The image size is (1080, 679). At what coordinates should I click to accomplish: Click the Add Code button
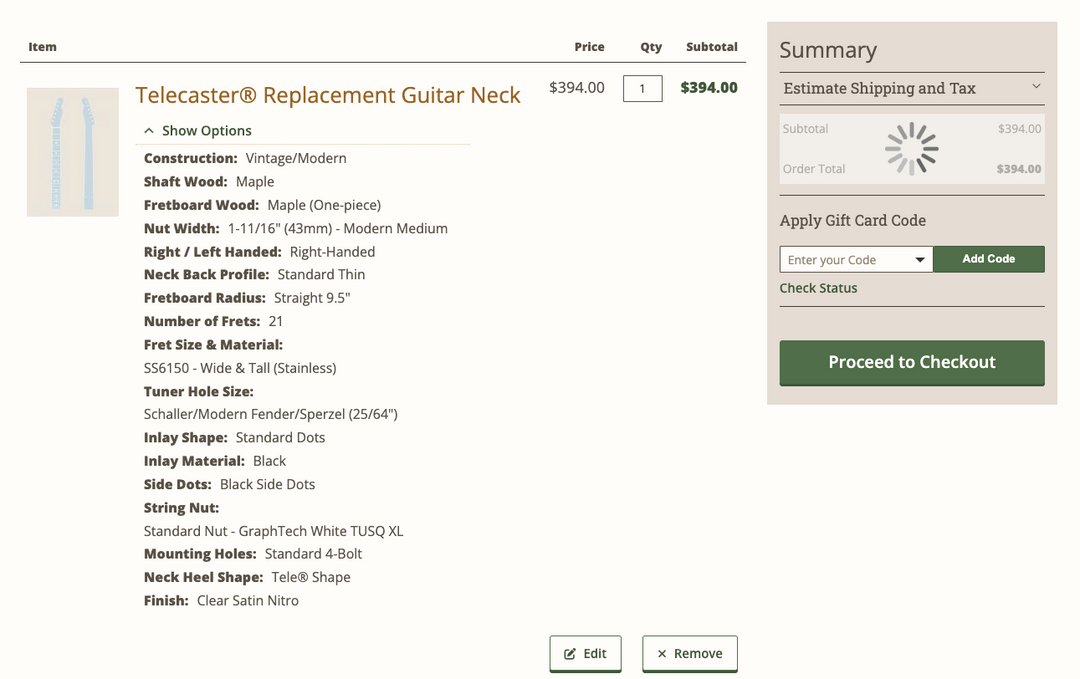coord(988,259)
